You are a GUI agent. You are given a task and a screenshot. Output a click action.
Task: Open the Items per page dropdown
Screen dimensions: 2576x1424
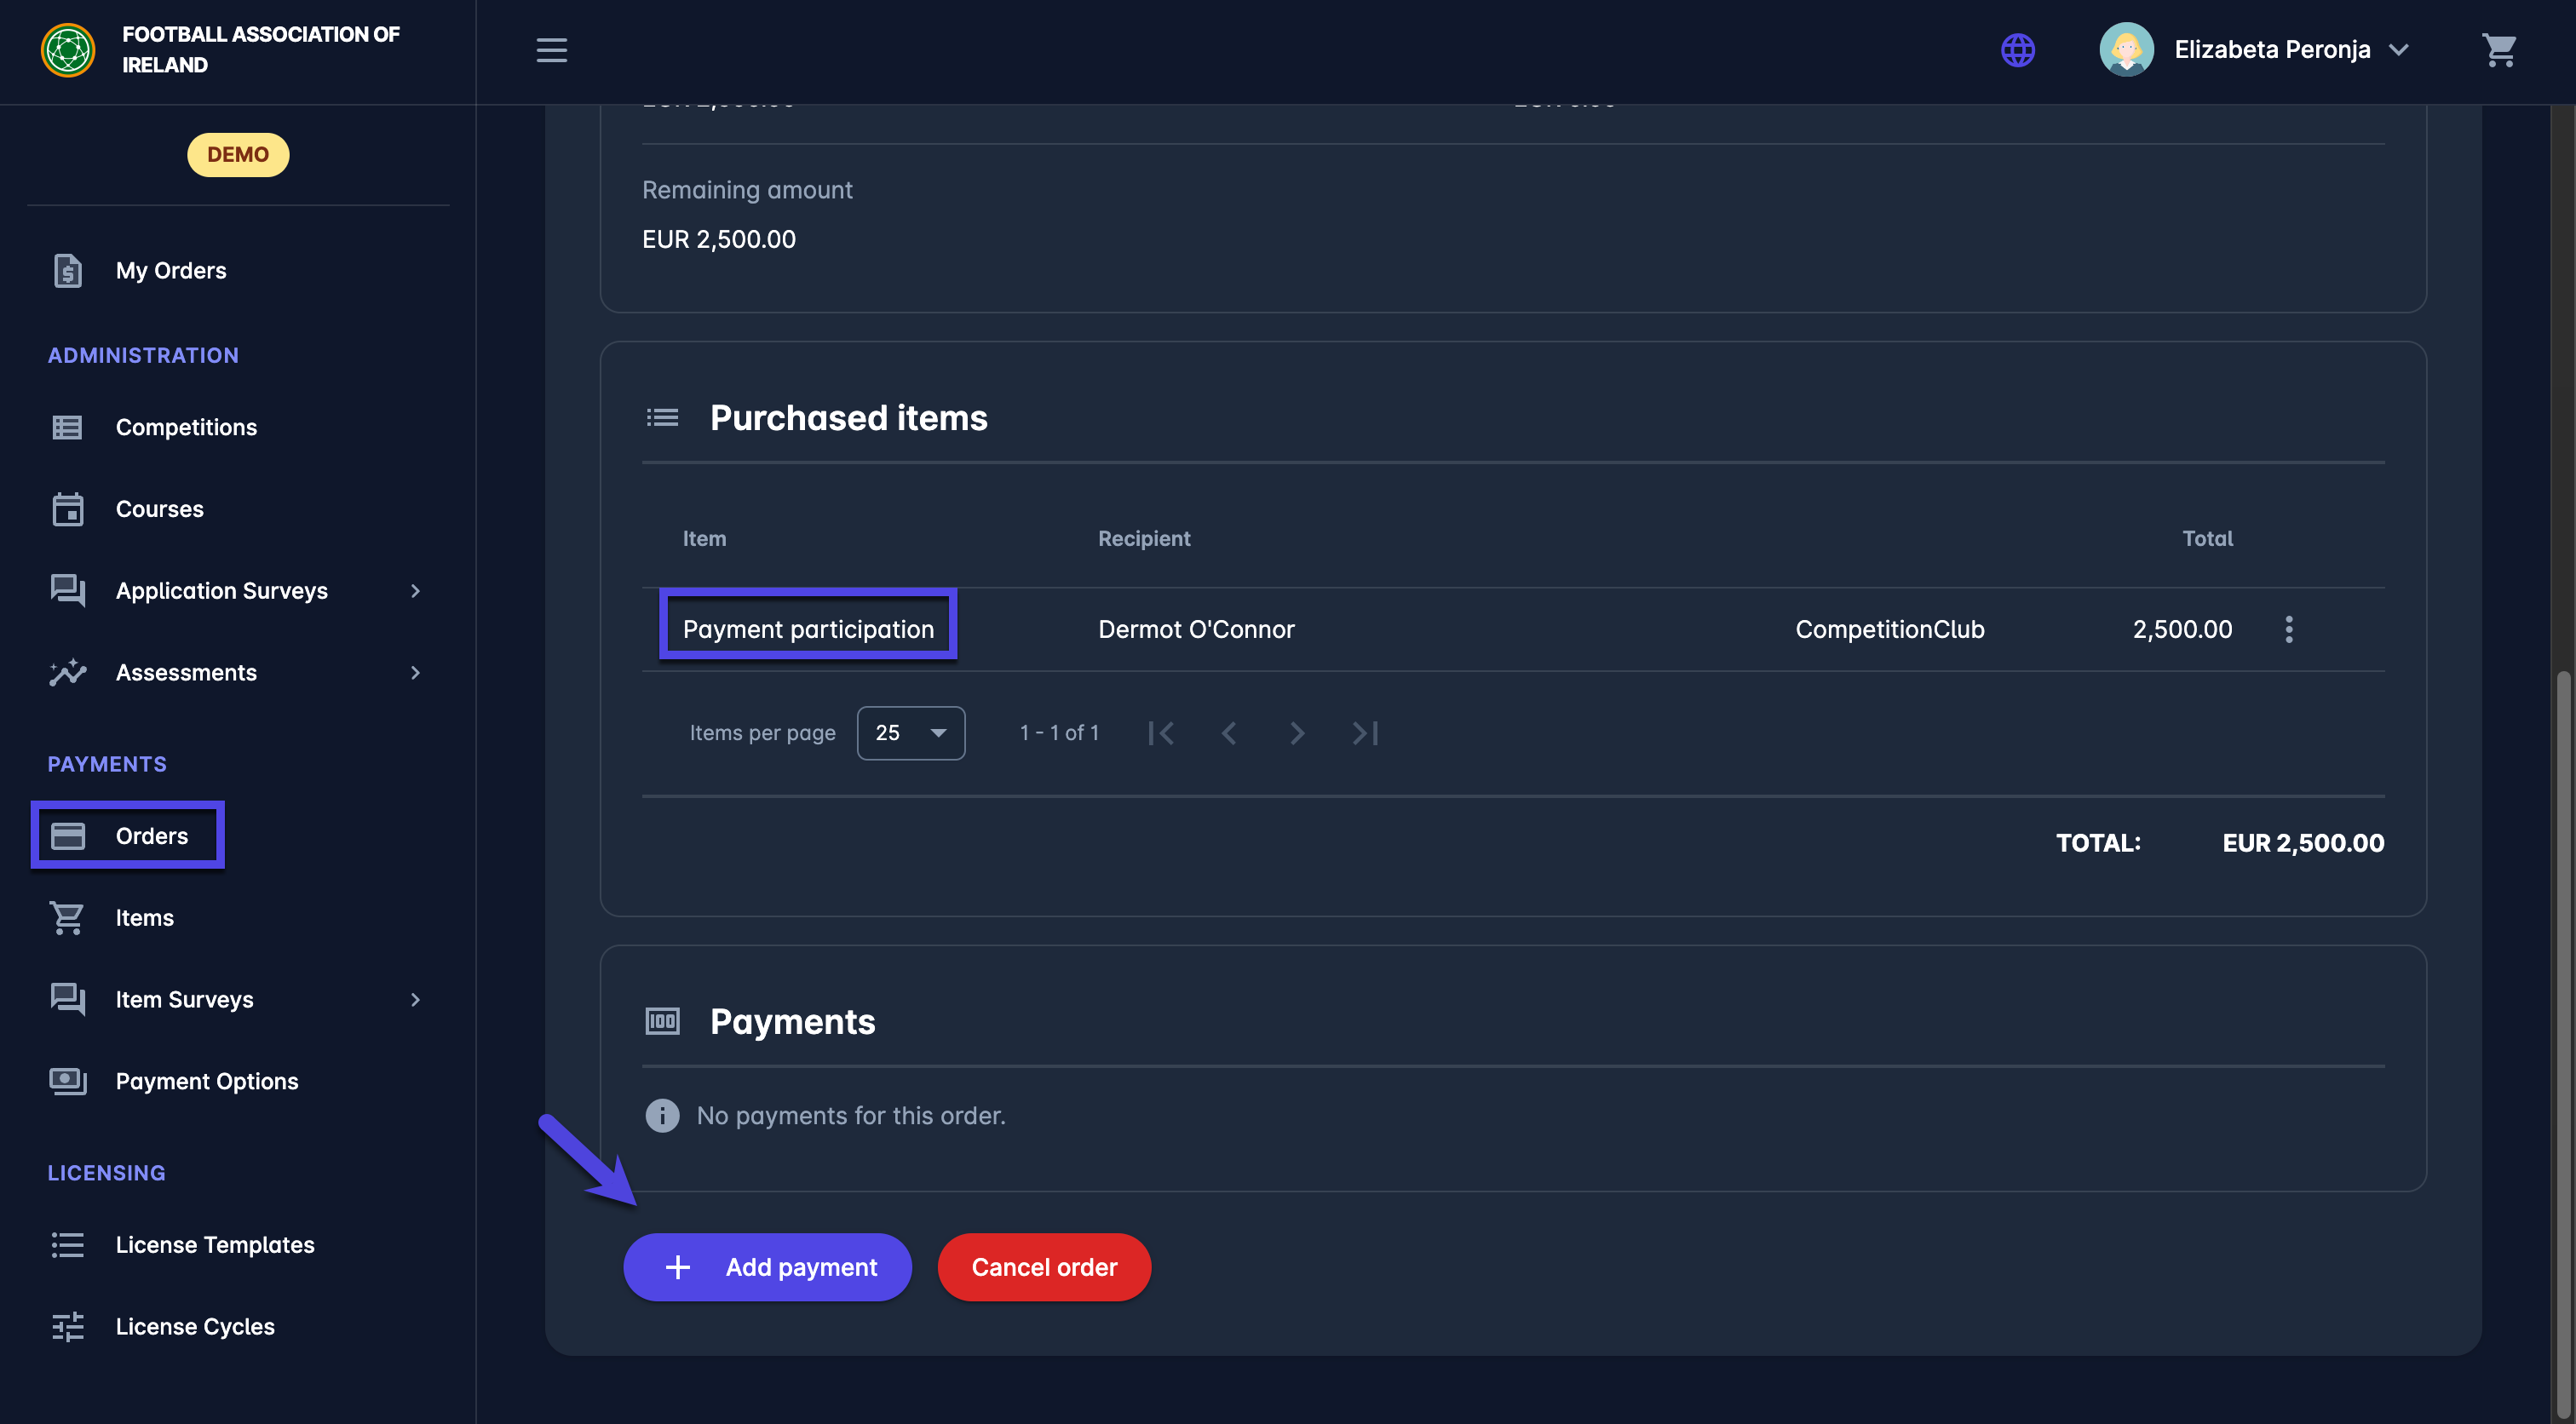910,733
